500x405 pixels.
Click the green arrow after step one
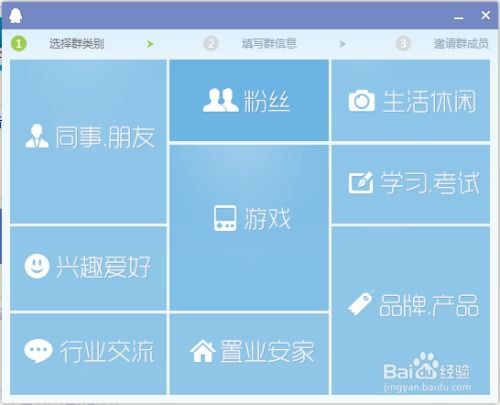150,44
